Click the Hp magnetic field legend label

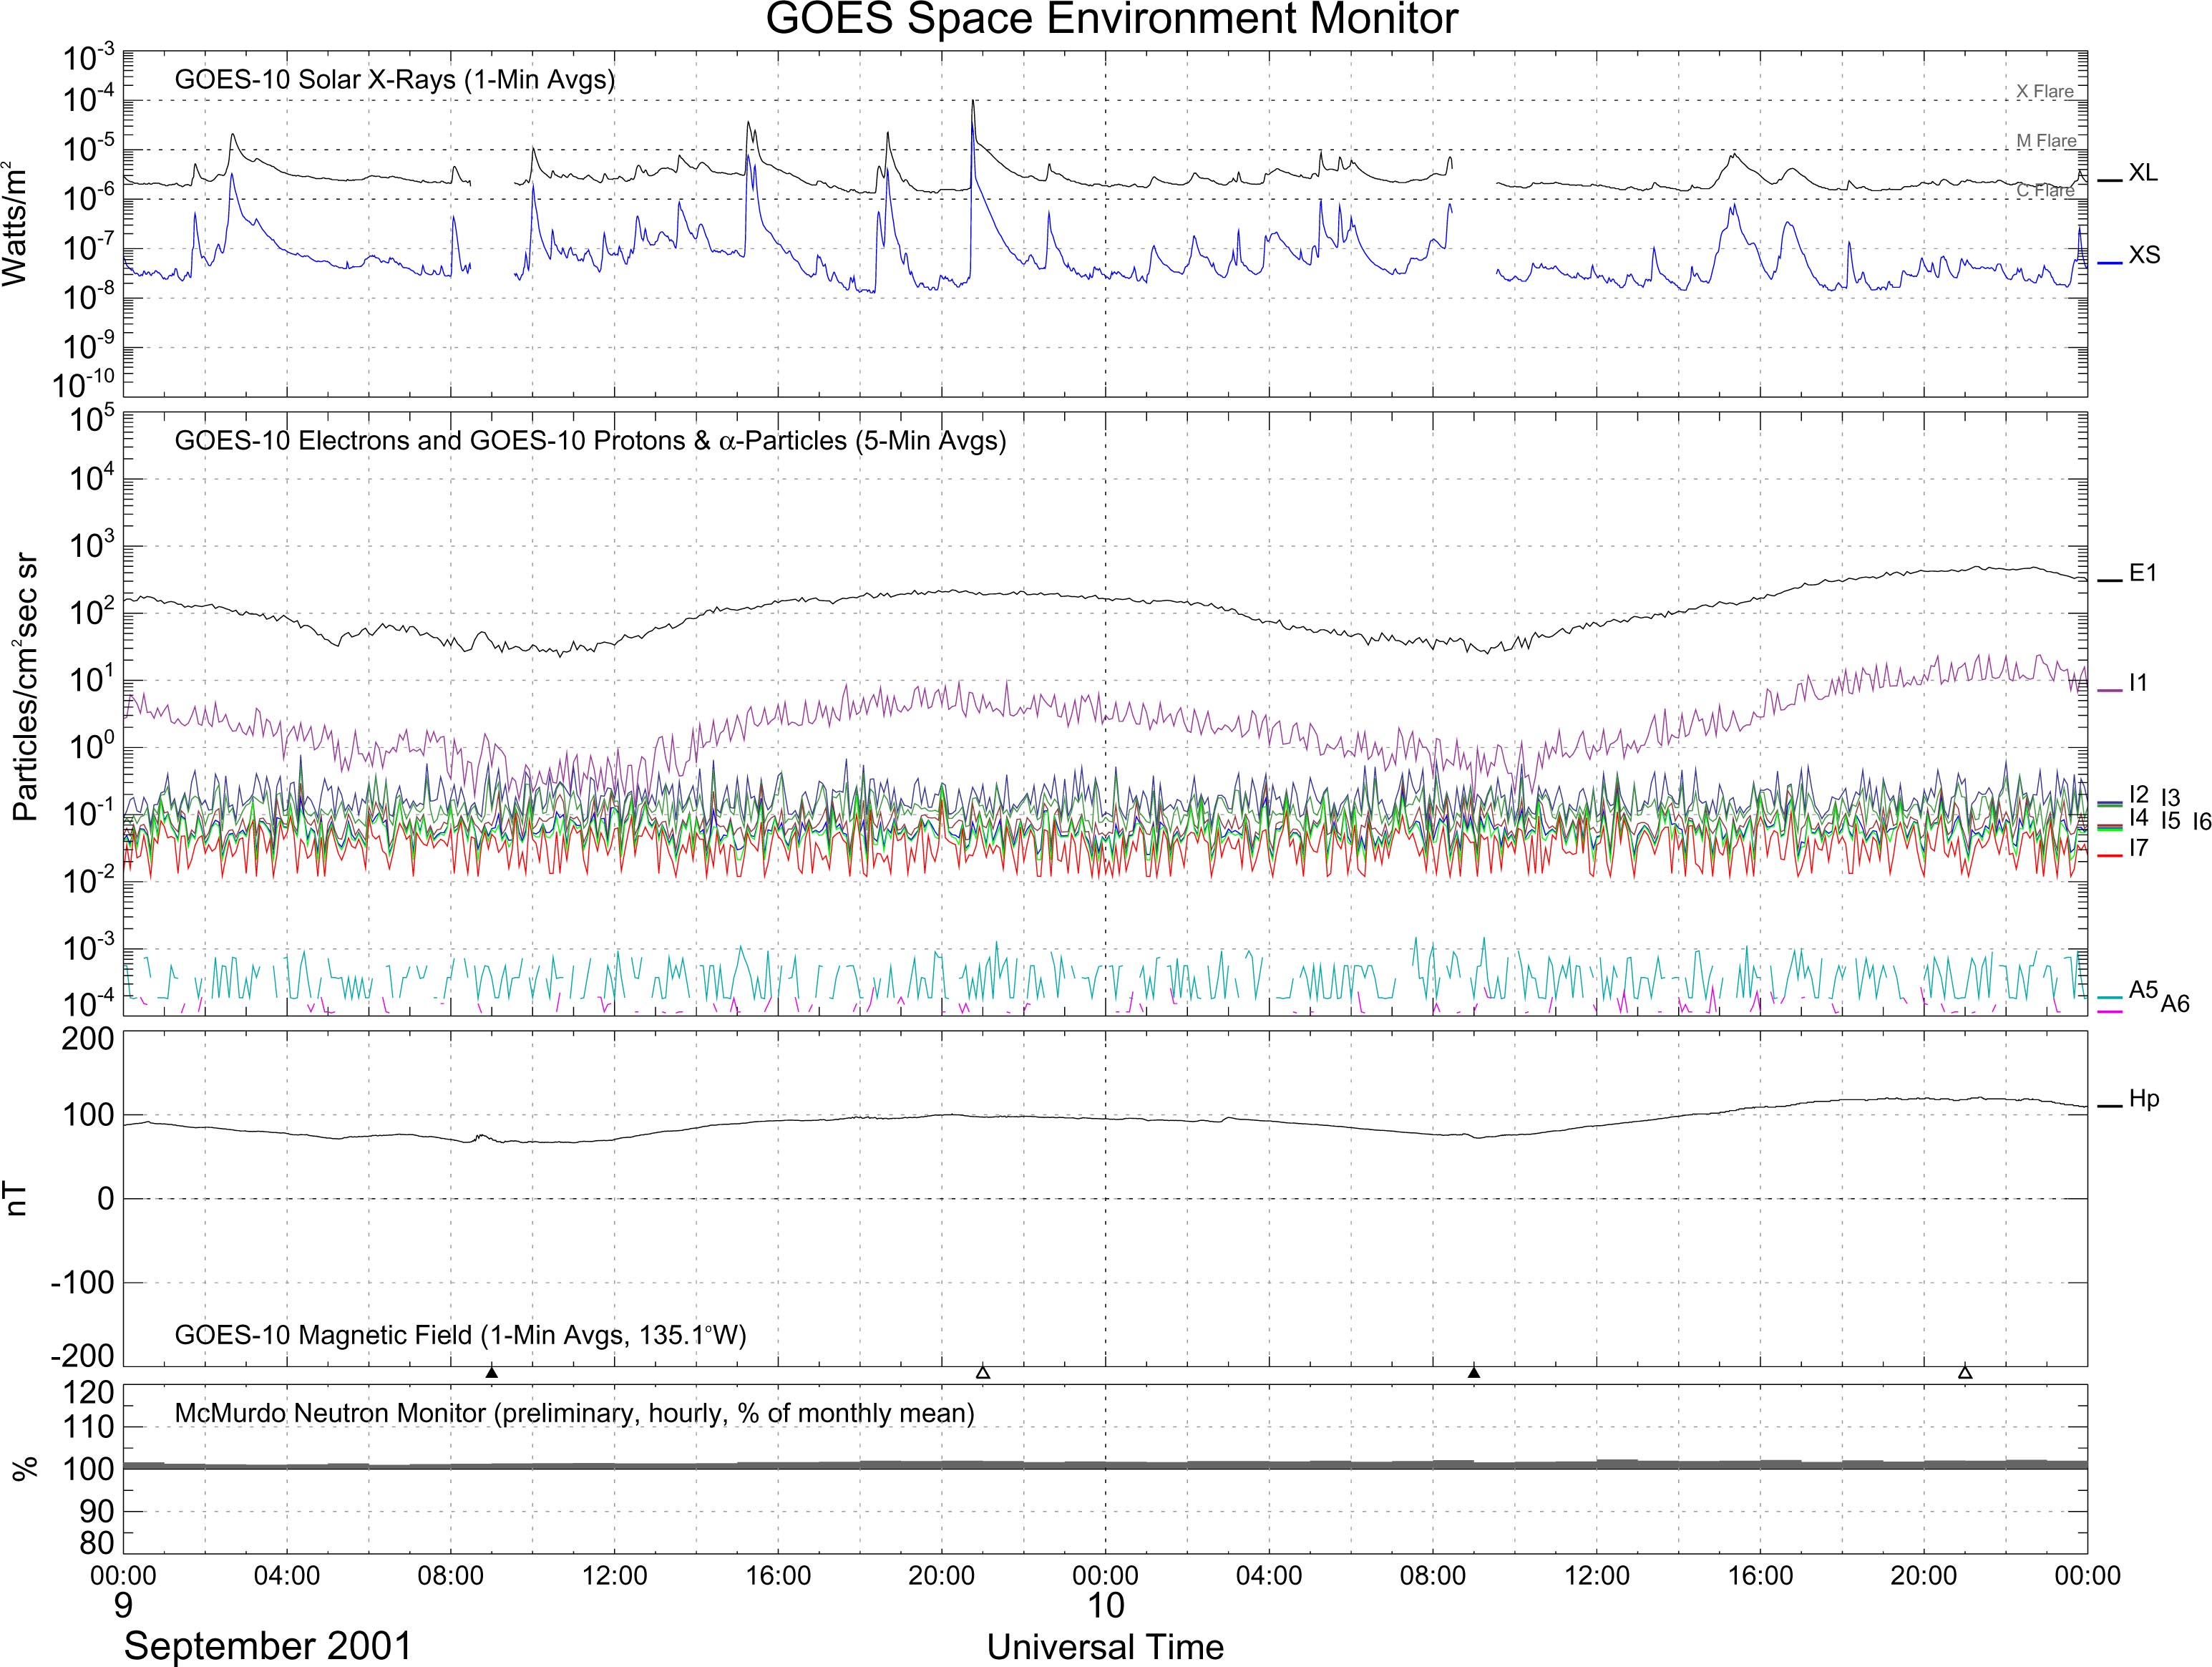(2144, 1100)
